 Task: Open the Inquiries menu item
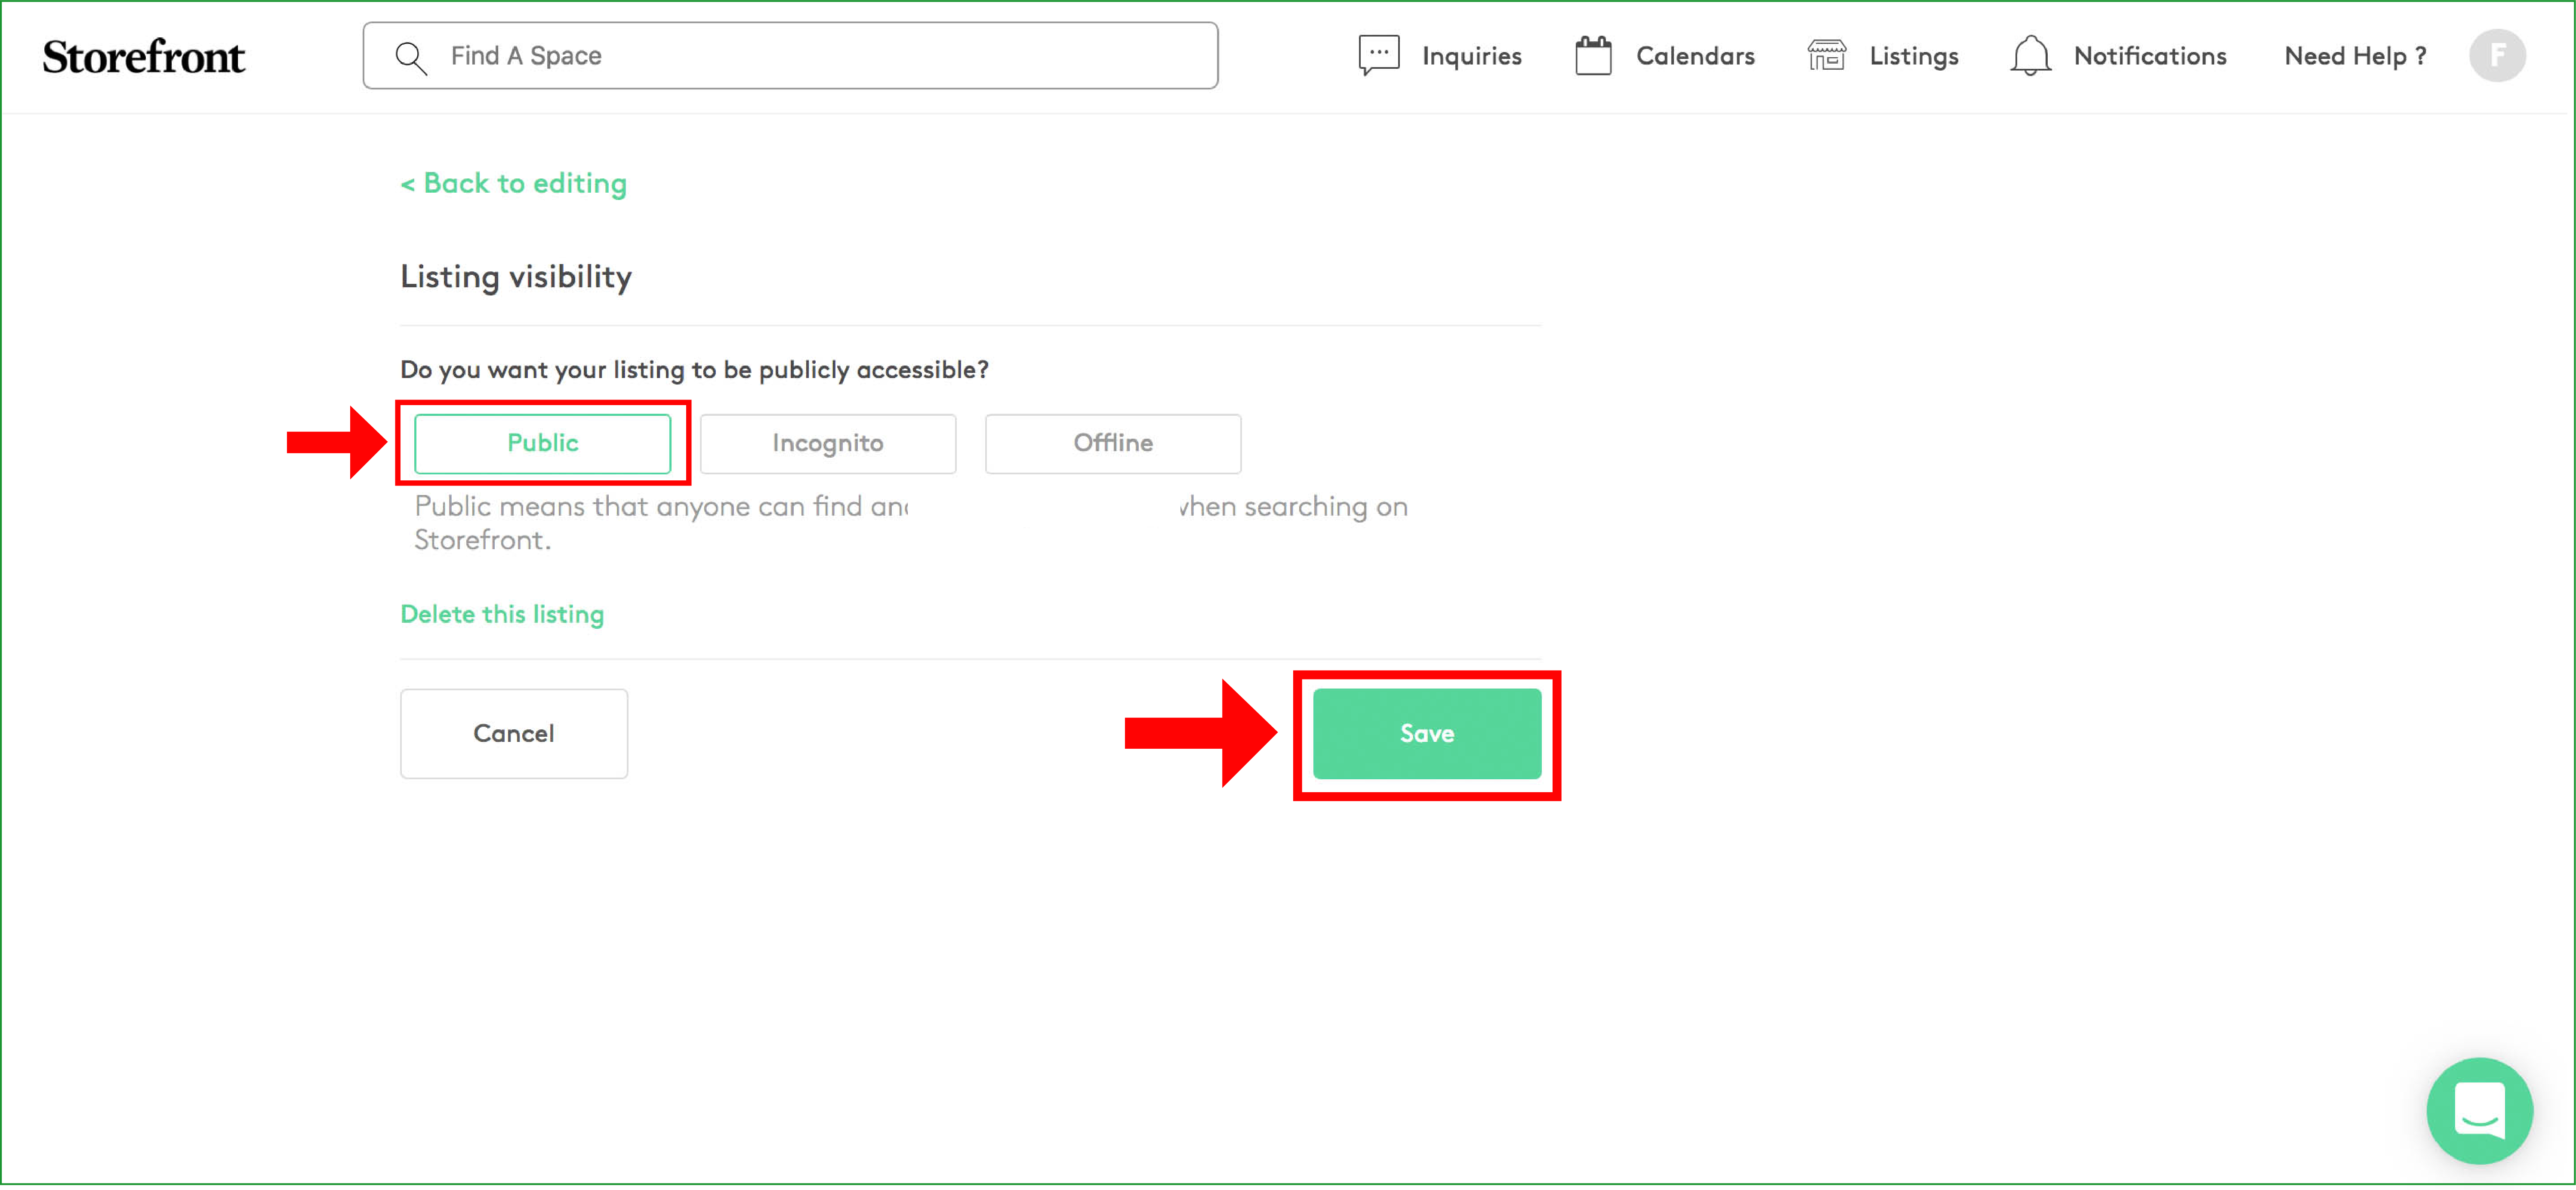point(1471,56)
